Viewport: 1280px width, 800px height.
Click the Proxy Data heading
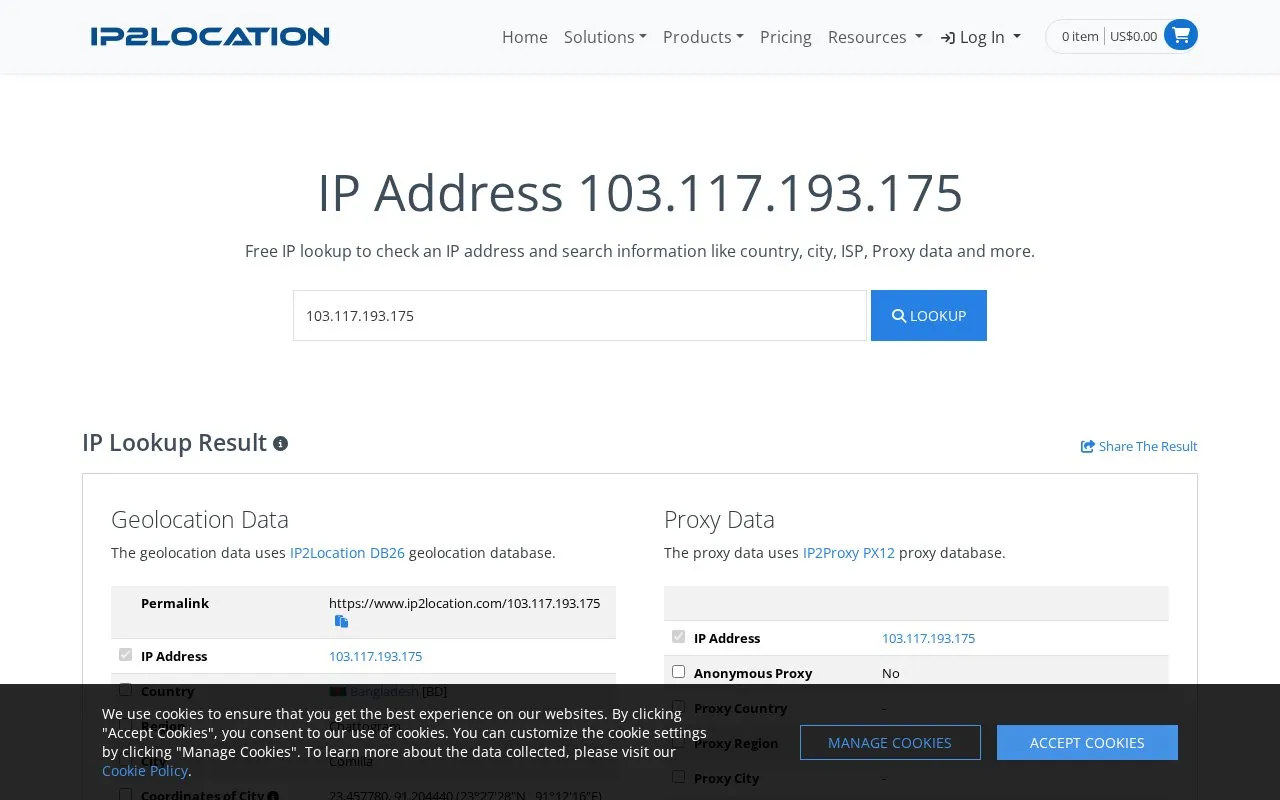coord(719,519)
